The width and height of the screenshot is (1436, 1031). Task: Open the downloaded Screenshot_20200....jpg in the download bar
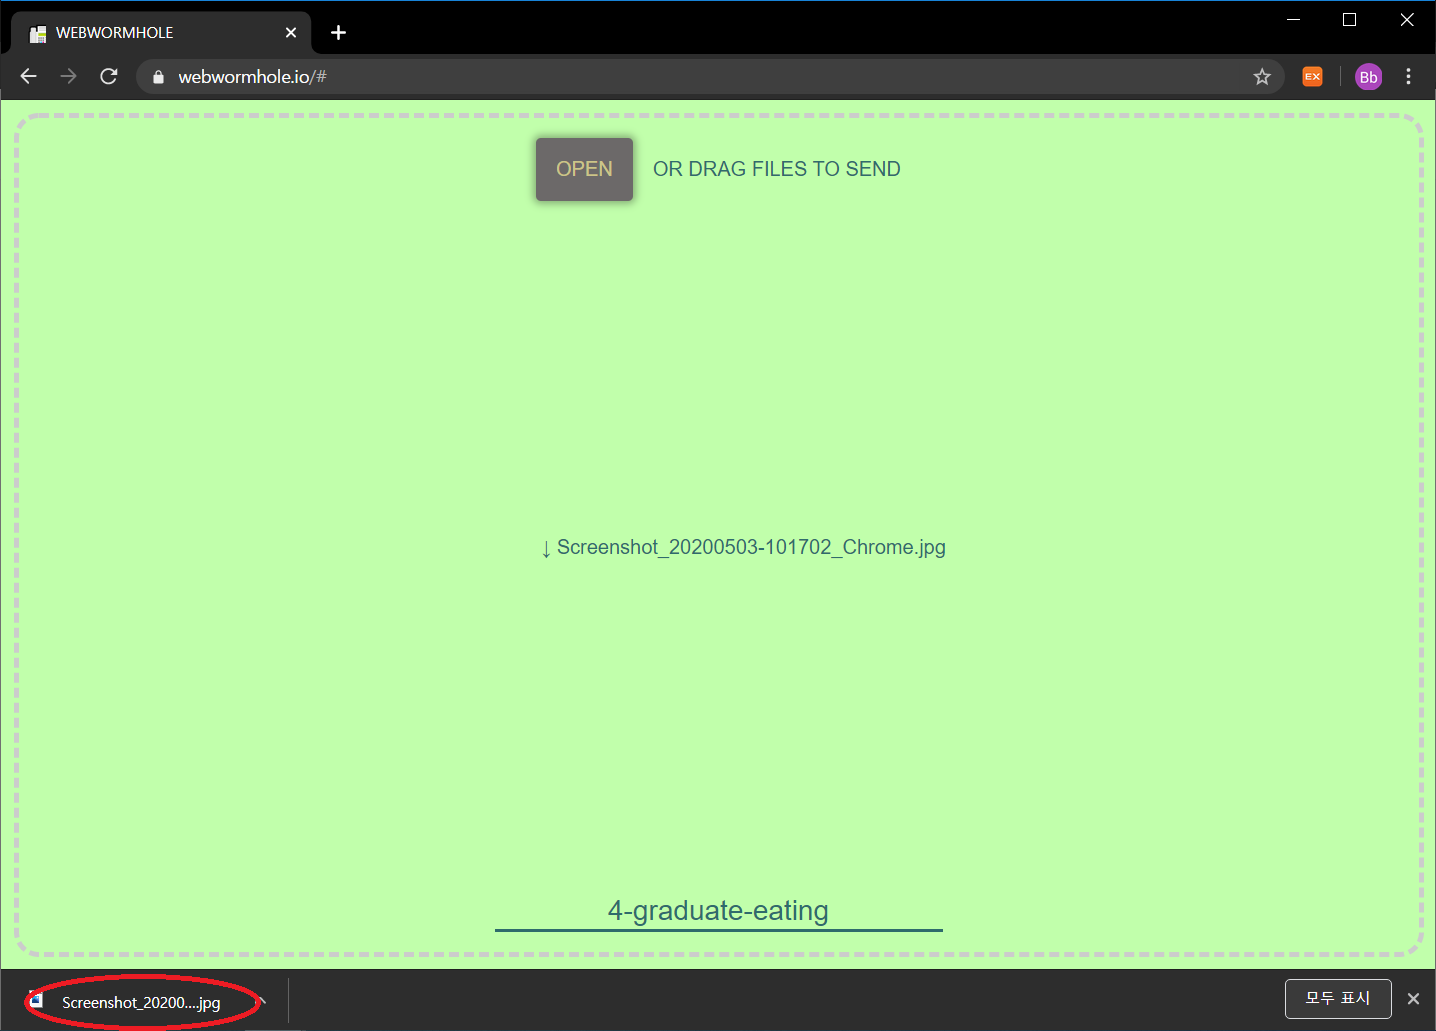pyautogui.click(x=141, y=1002)
